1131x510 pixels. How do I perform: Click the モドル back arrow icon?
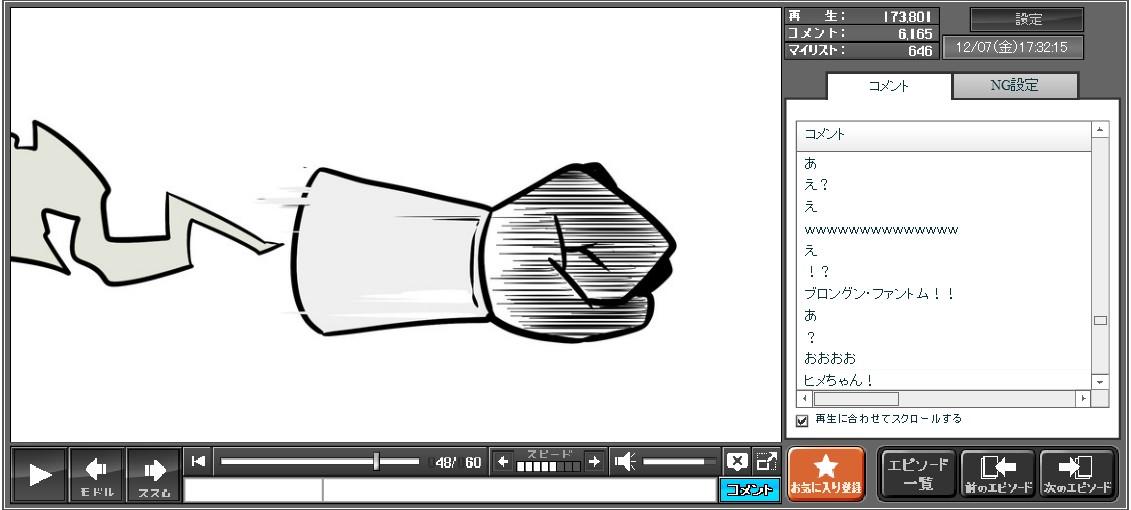97,474
